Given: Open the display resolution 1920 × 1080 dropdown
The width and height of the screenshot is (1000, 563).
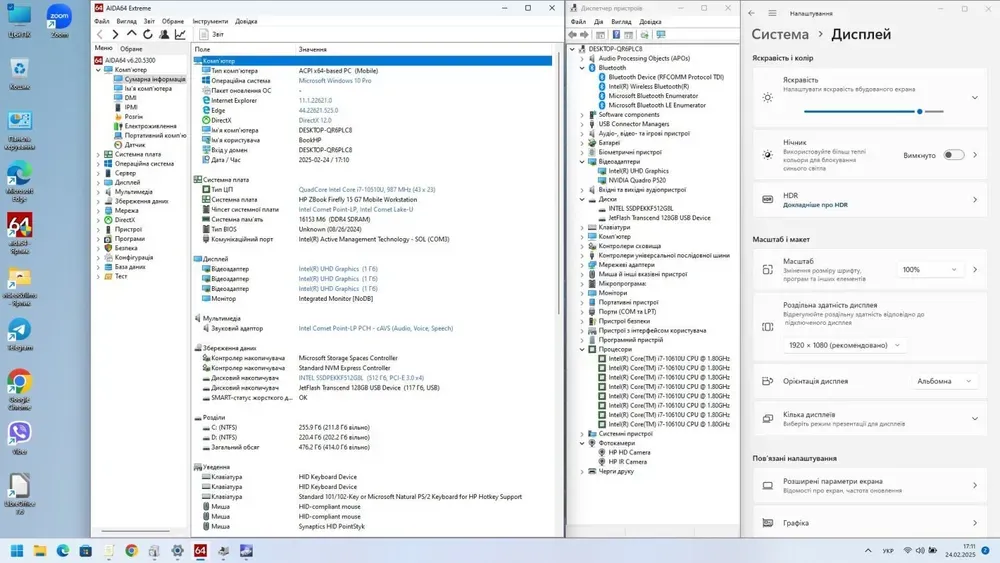Looking at the screenshot, I should (x=845, y=345).
